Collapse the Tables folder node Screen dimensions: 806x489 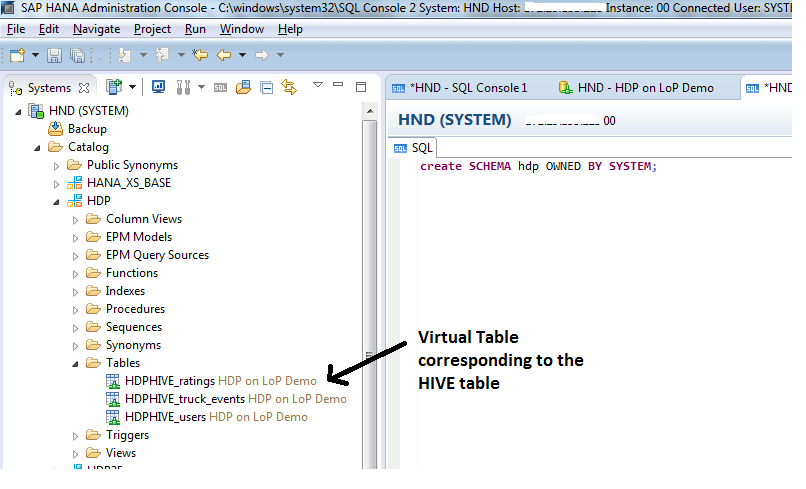click(75, 363)
